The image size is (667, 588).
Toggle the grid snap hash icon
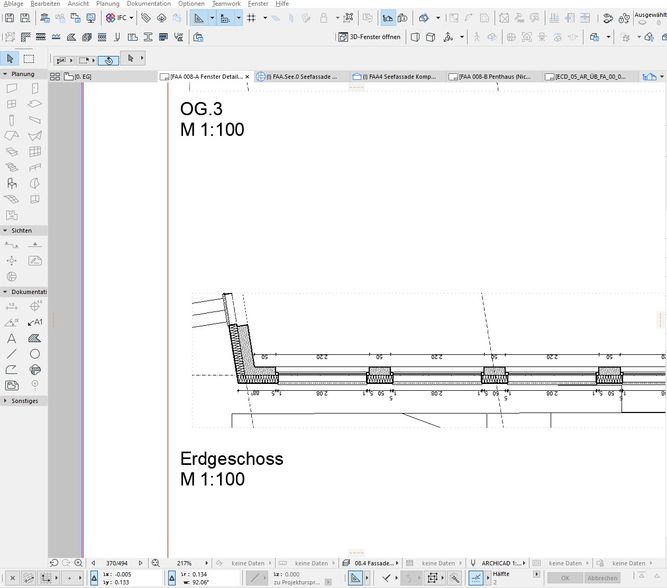[251, 18]
